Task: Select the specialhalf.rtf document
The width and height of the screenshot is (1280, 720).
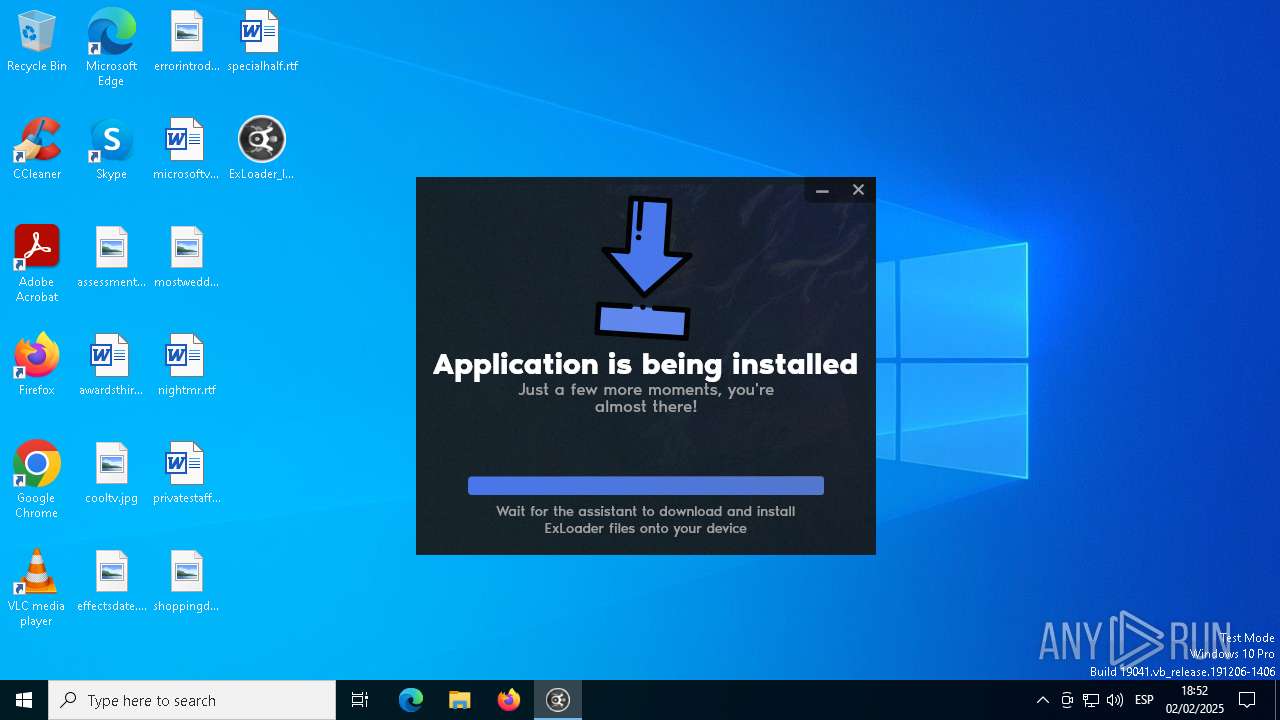Action: click(x=262, y=42)
